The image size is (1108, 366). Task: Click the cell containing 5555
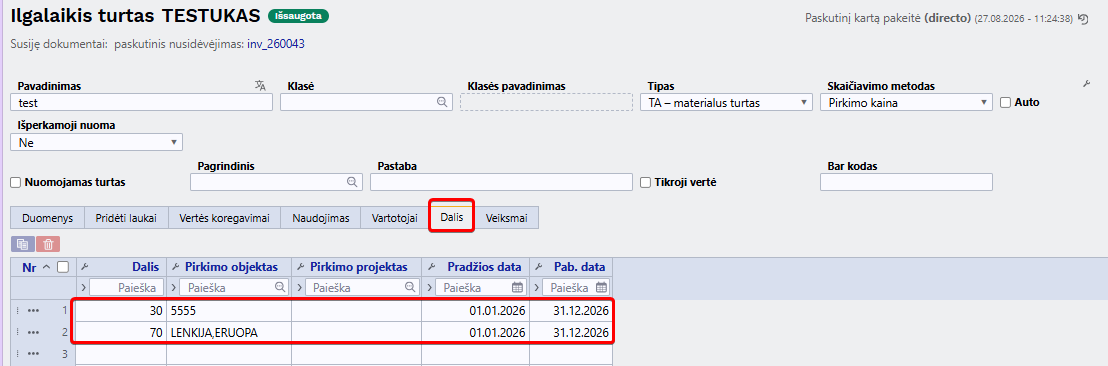click(229, 311)
